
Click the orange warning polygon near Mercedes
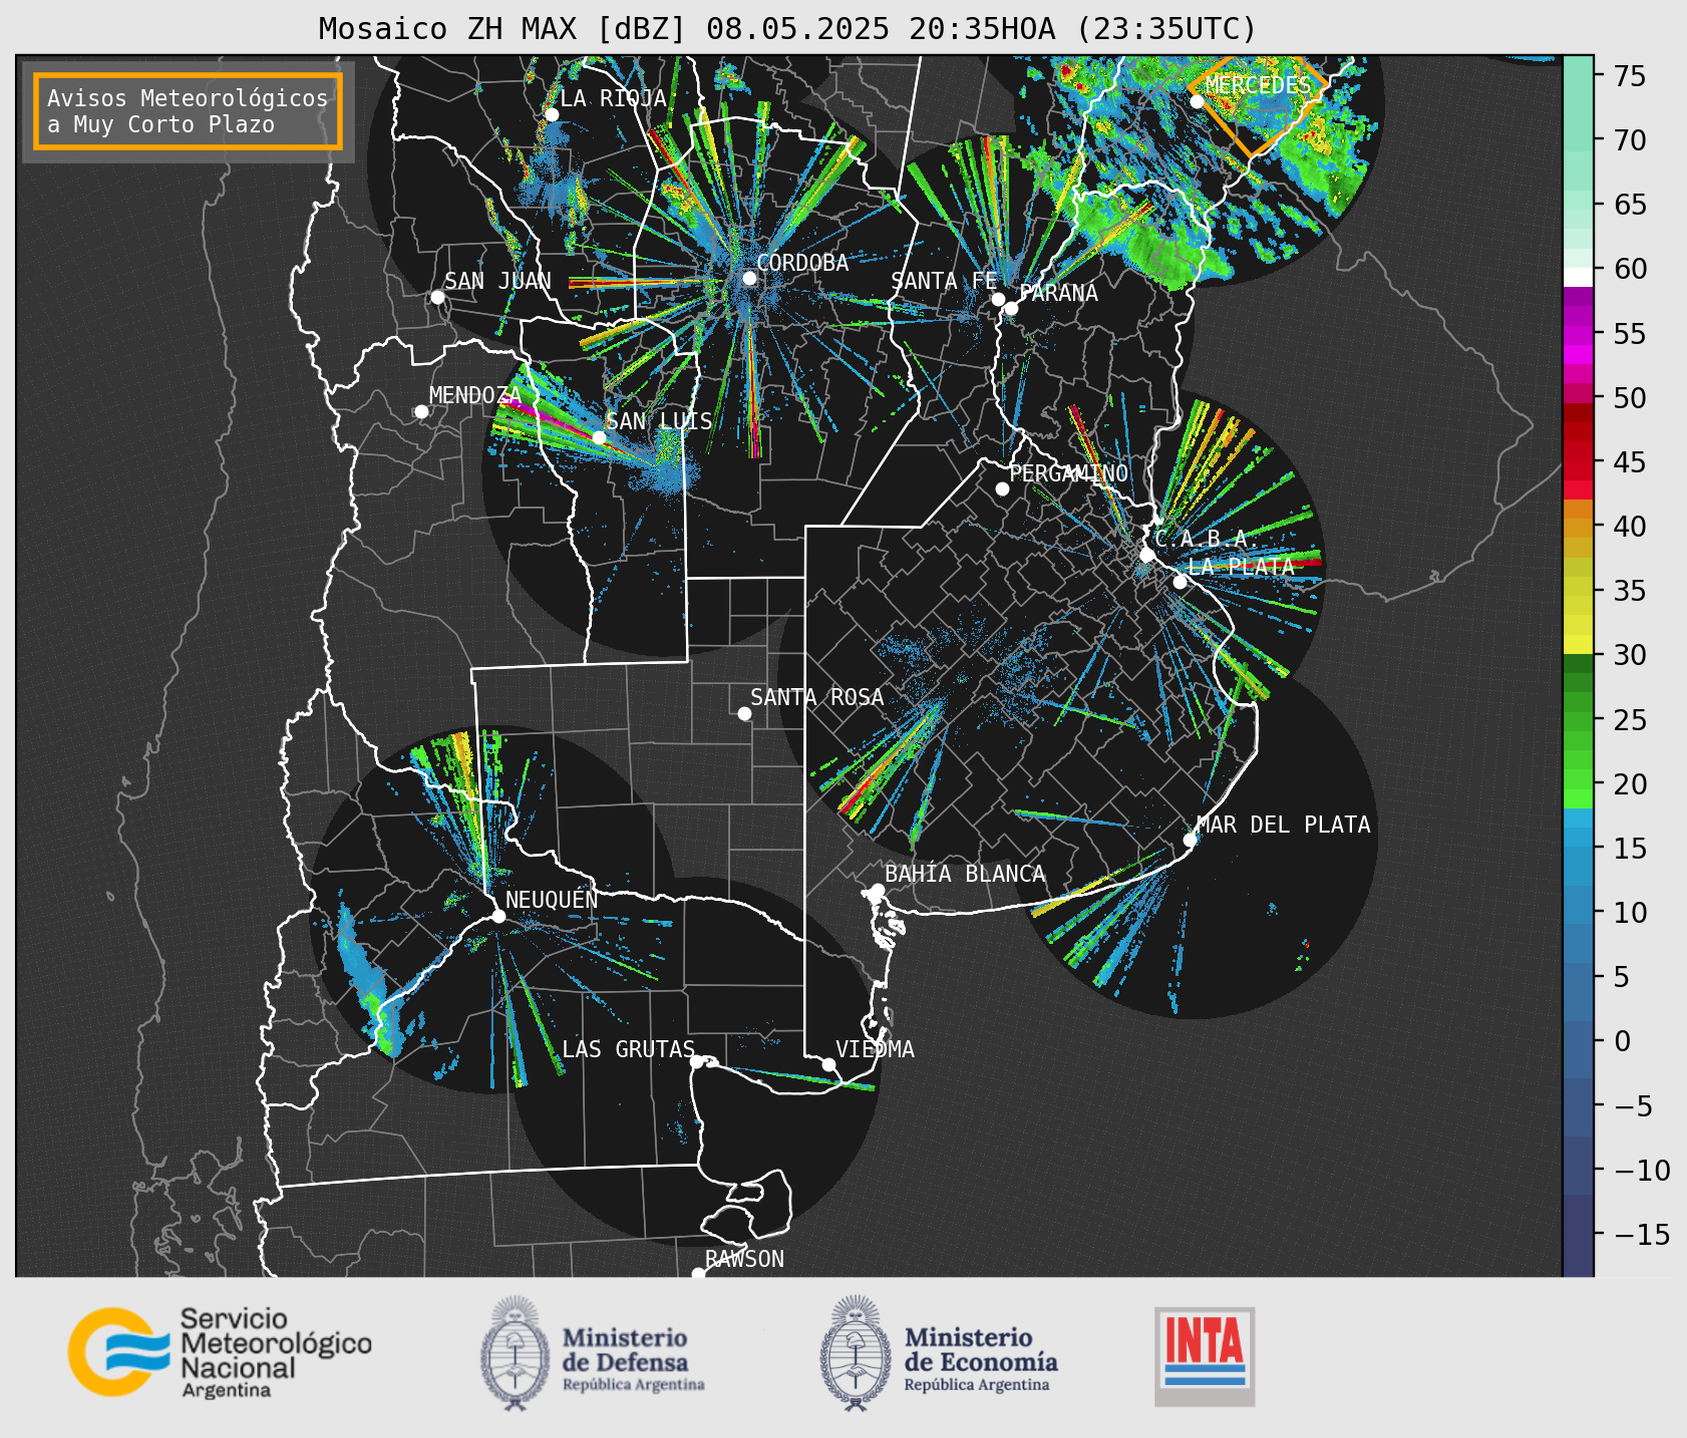click(x=1260, y=105)
